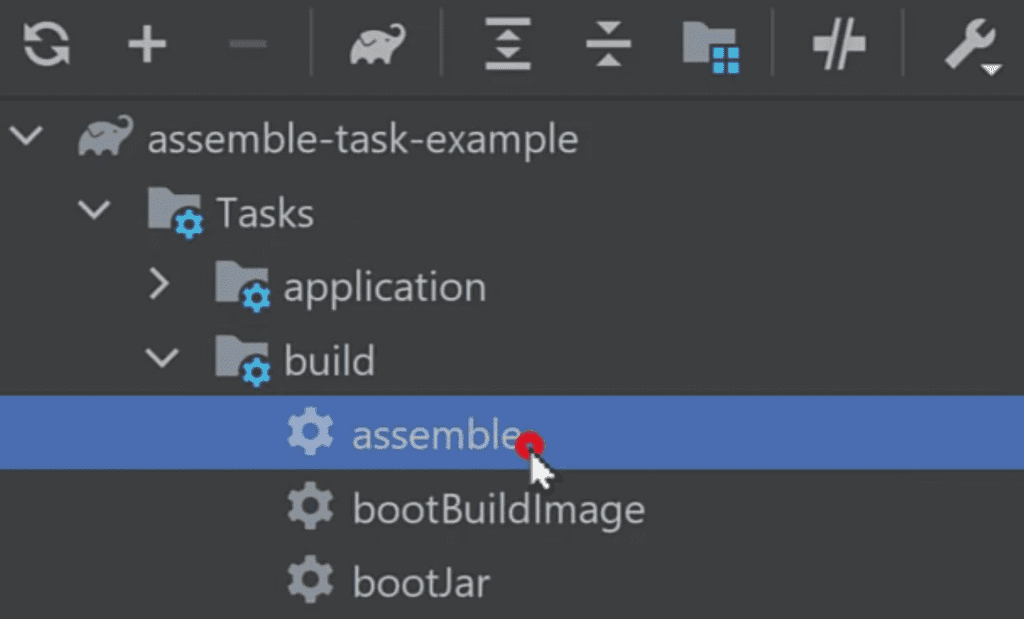Viewport: 1024px width, 619px height.
Task: Click the Expand All toolbar icon
Action: coord(508,46)
